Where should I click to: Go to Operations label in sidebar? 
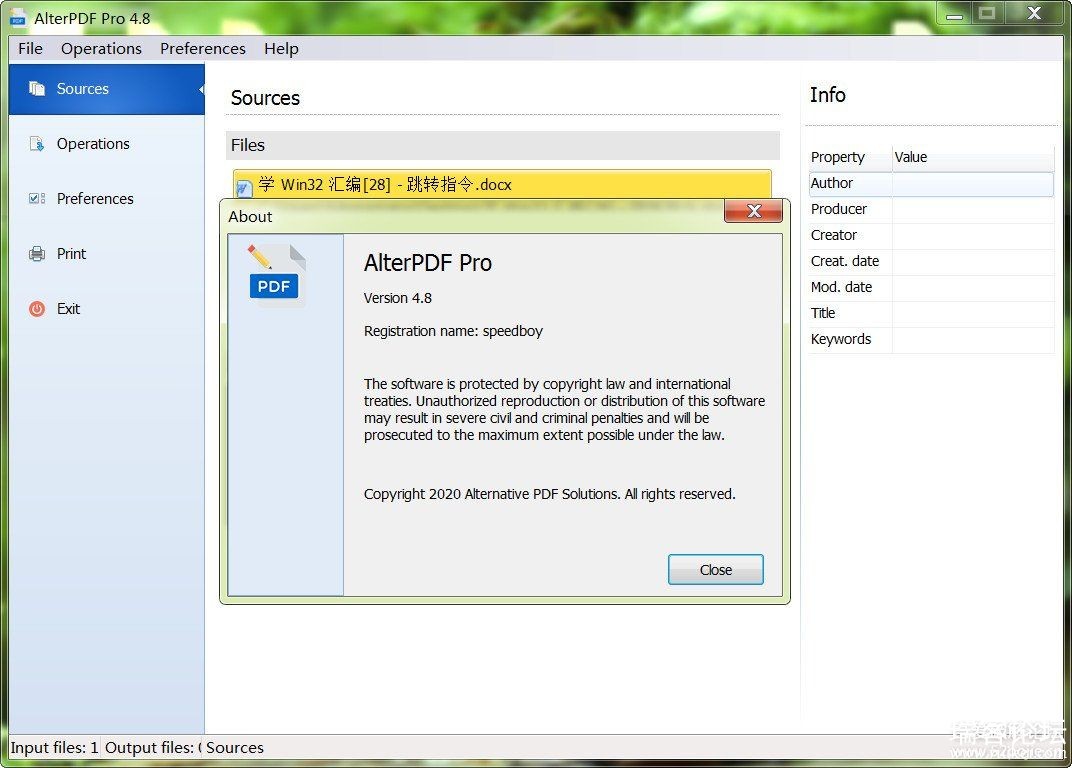click(x=93, y=144)
